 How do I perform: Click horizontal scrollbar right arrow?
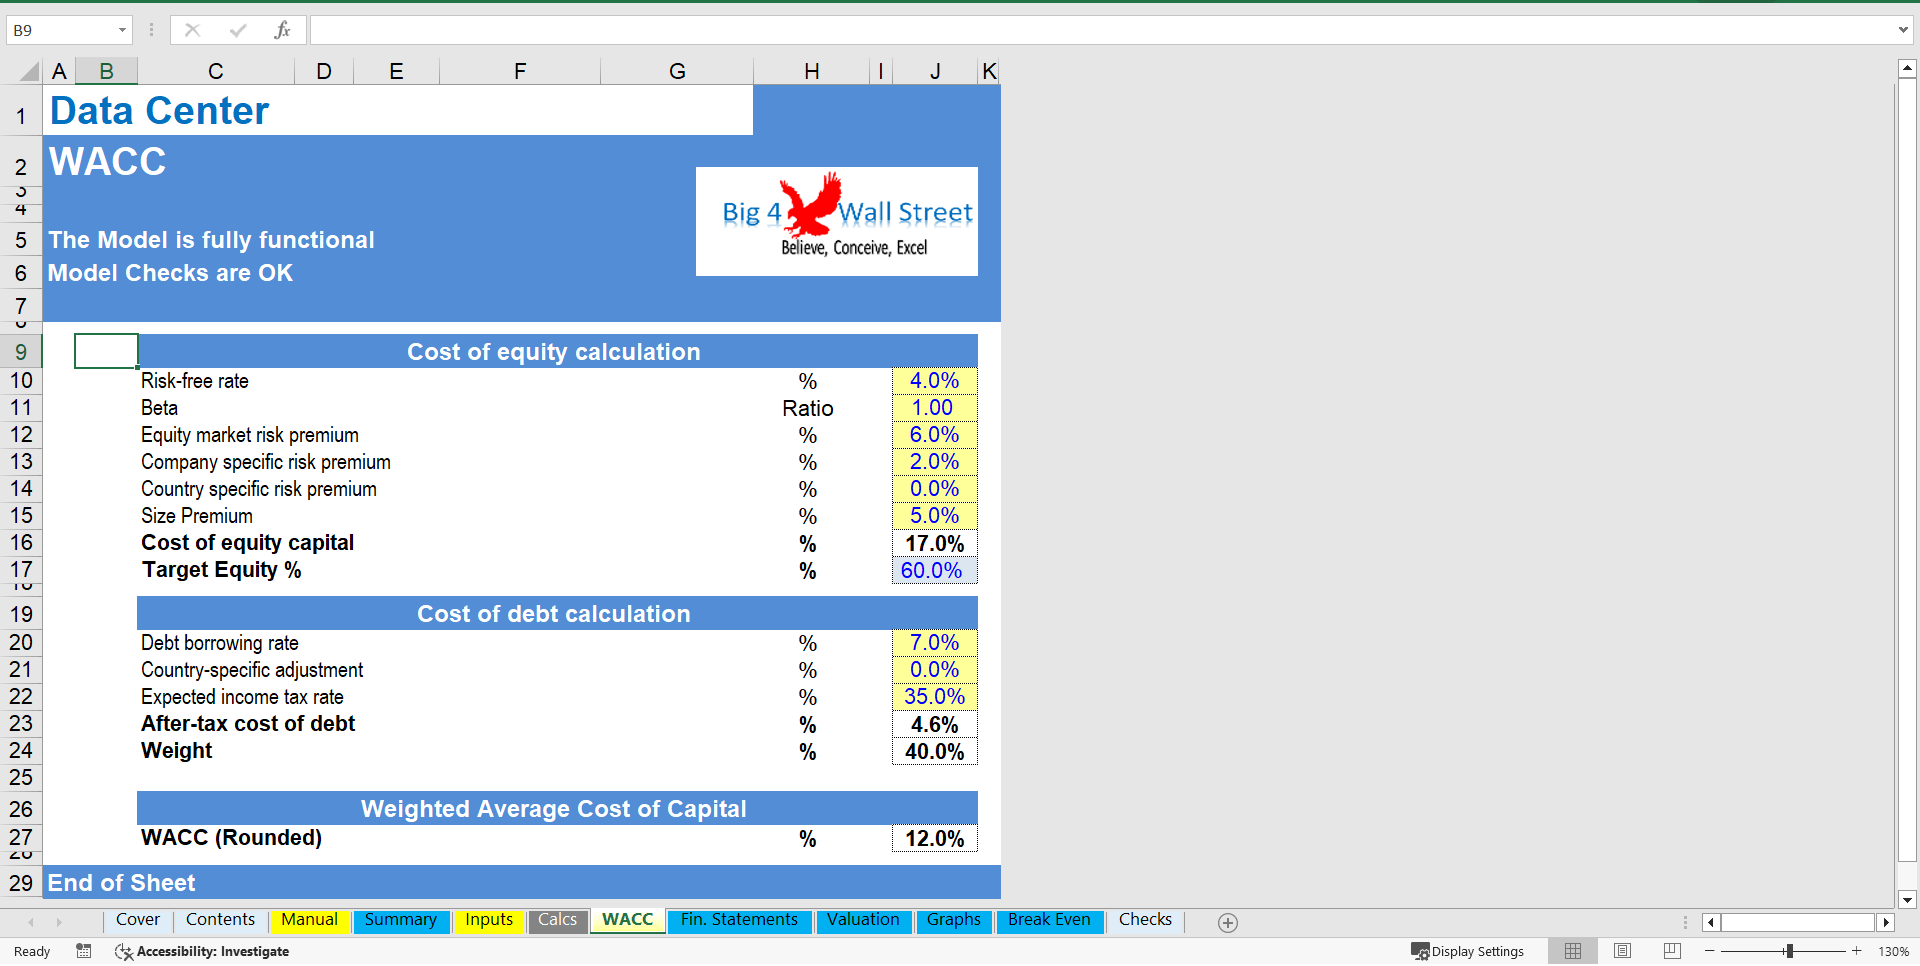coord(1886,922)
